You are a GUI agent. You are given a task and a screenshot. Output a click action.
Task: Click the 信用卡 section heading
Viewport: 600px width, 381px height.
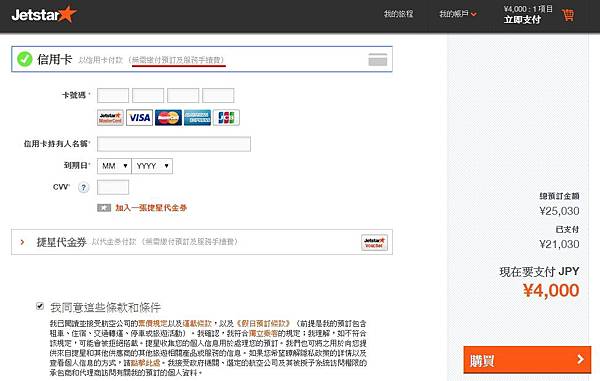click(x=54, y=59)
